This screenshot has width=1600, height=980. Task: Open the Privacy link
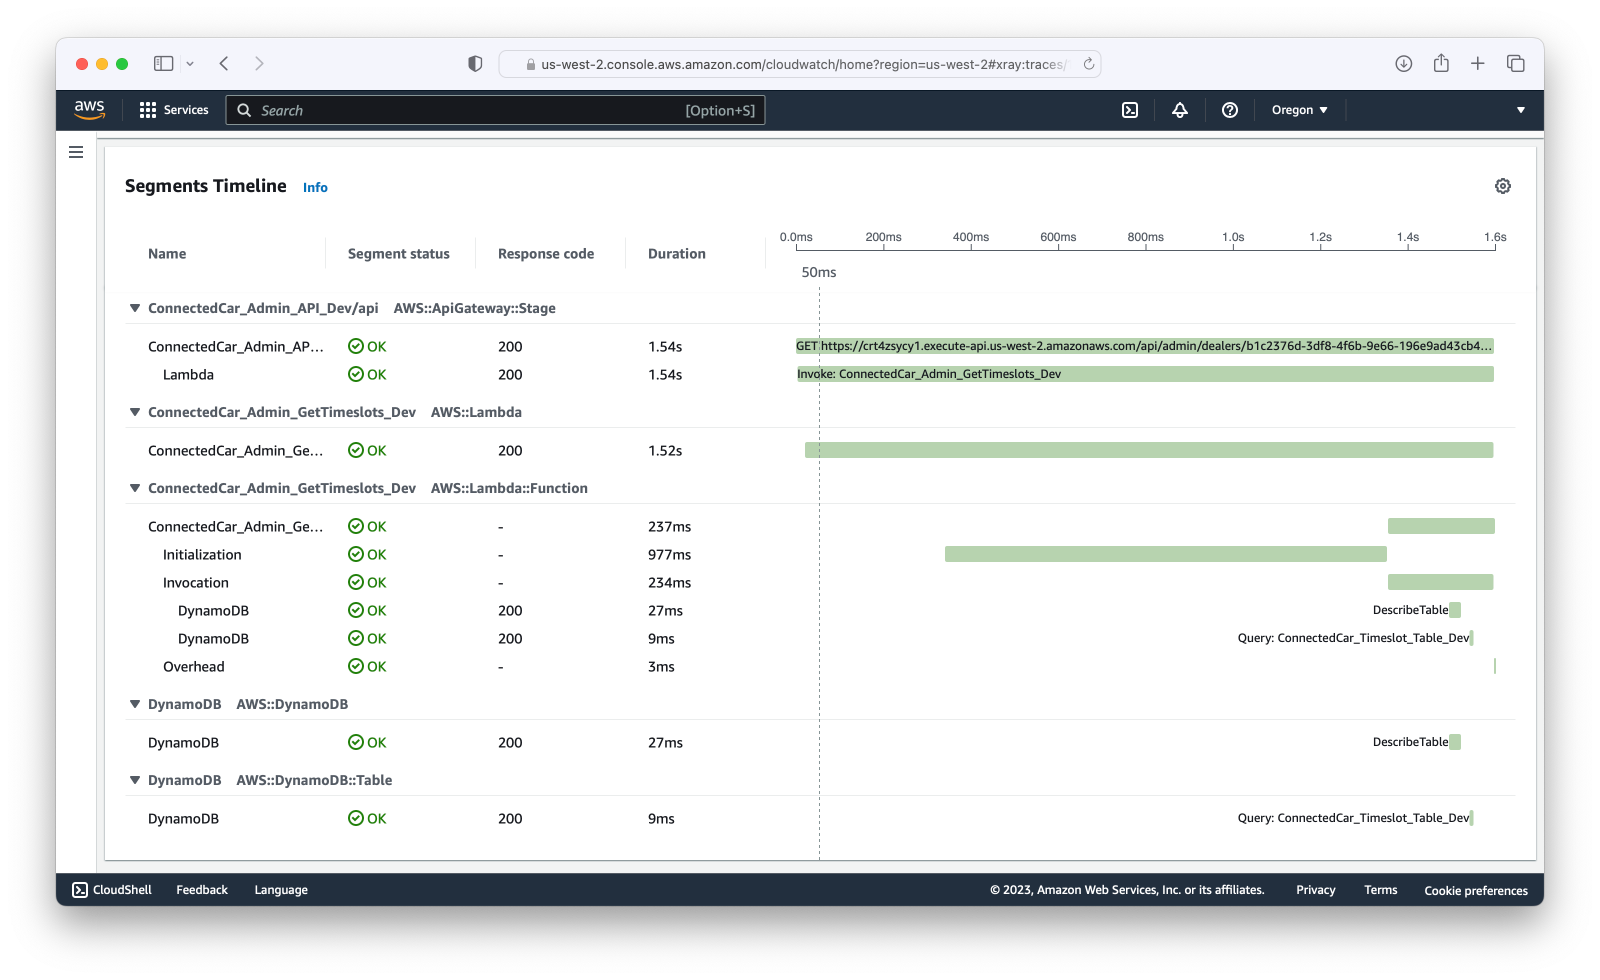point(1316,890)
